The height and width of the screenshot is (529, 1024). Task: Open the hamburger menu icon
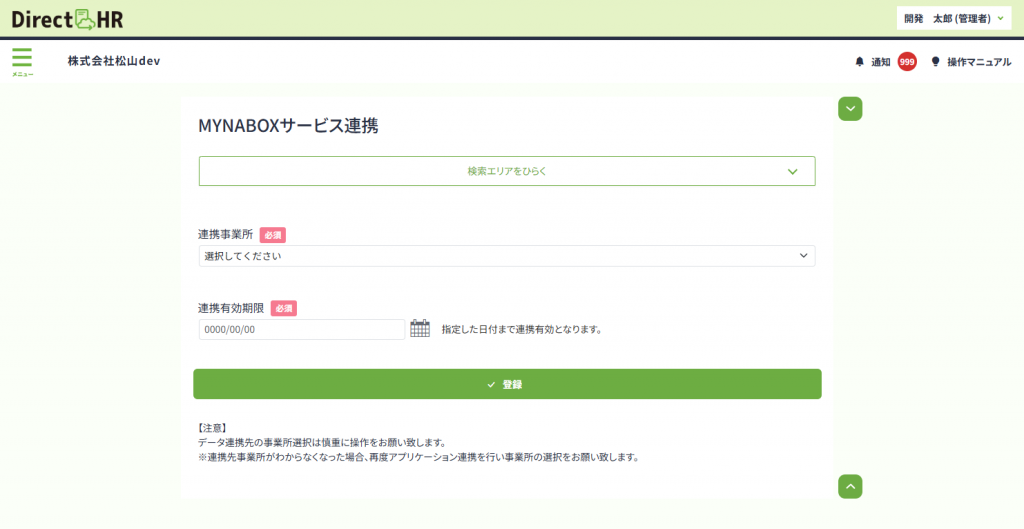point(22,61)
